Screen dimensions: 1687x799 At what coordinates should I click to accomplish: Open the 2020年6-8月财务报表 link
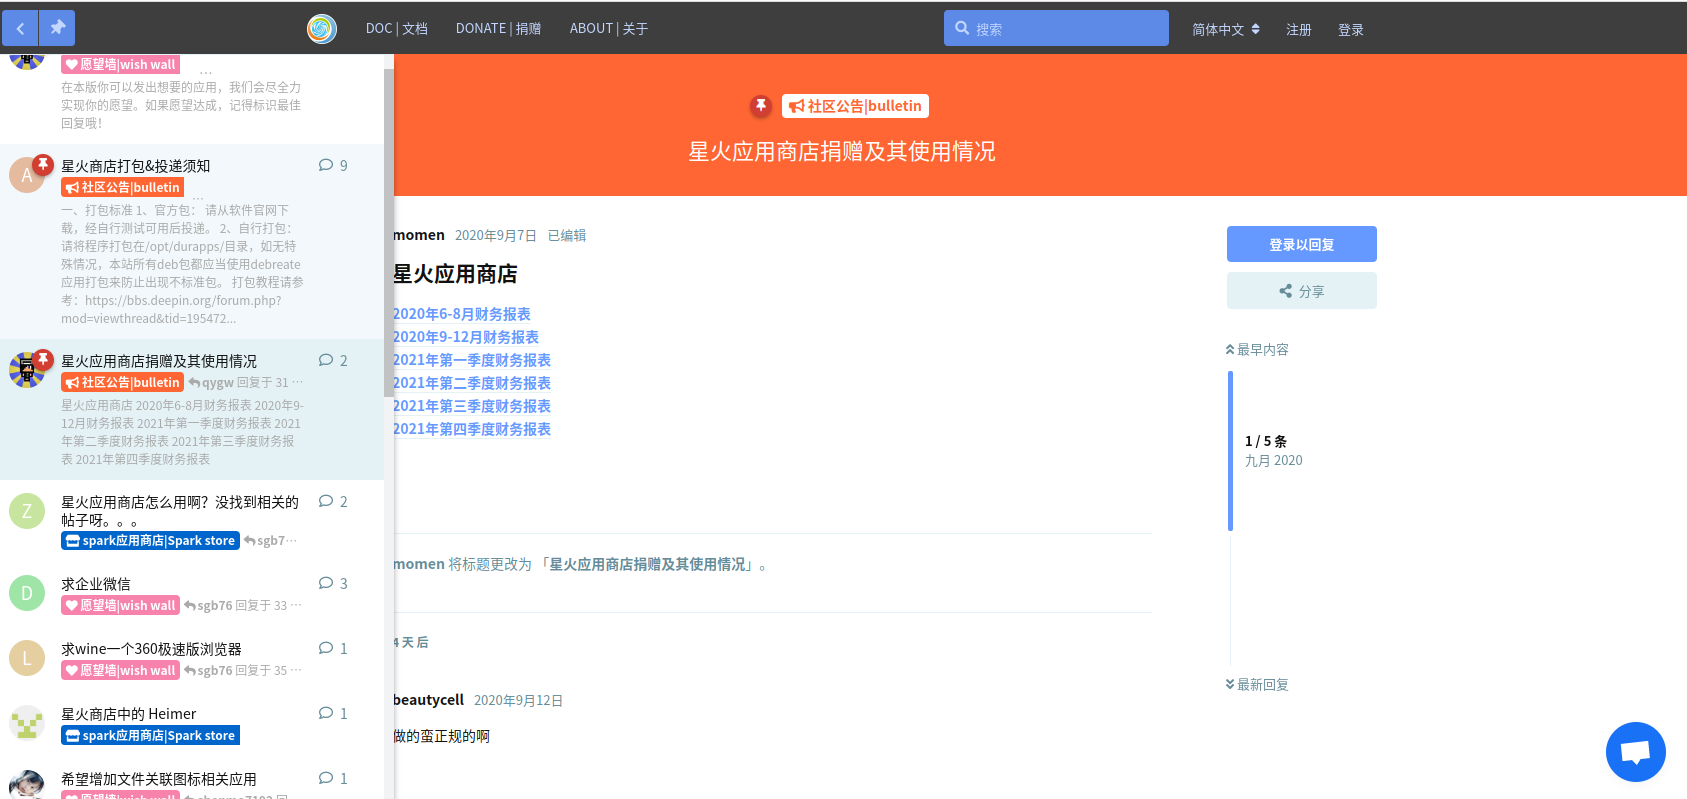click(462, 314)
